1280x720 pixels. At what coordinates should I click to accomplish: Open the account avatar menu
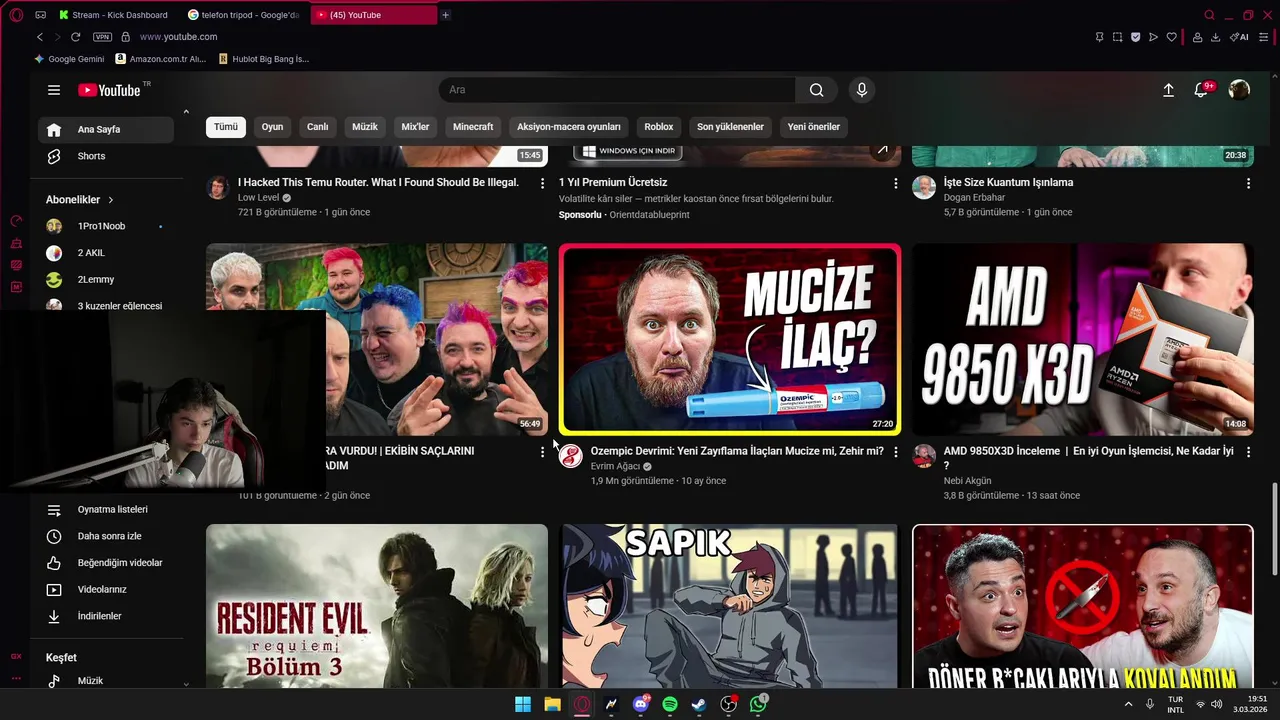1239,90
